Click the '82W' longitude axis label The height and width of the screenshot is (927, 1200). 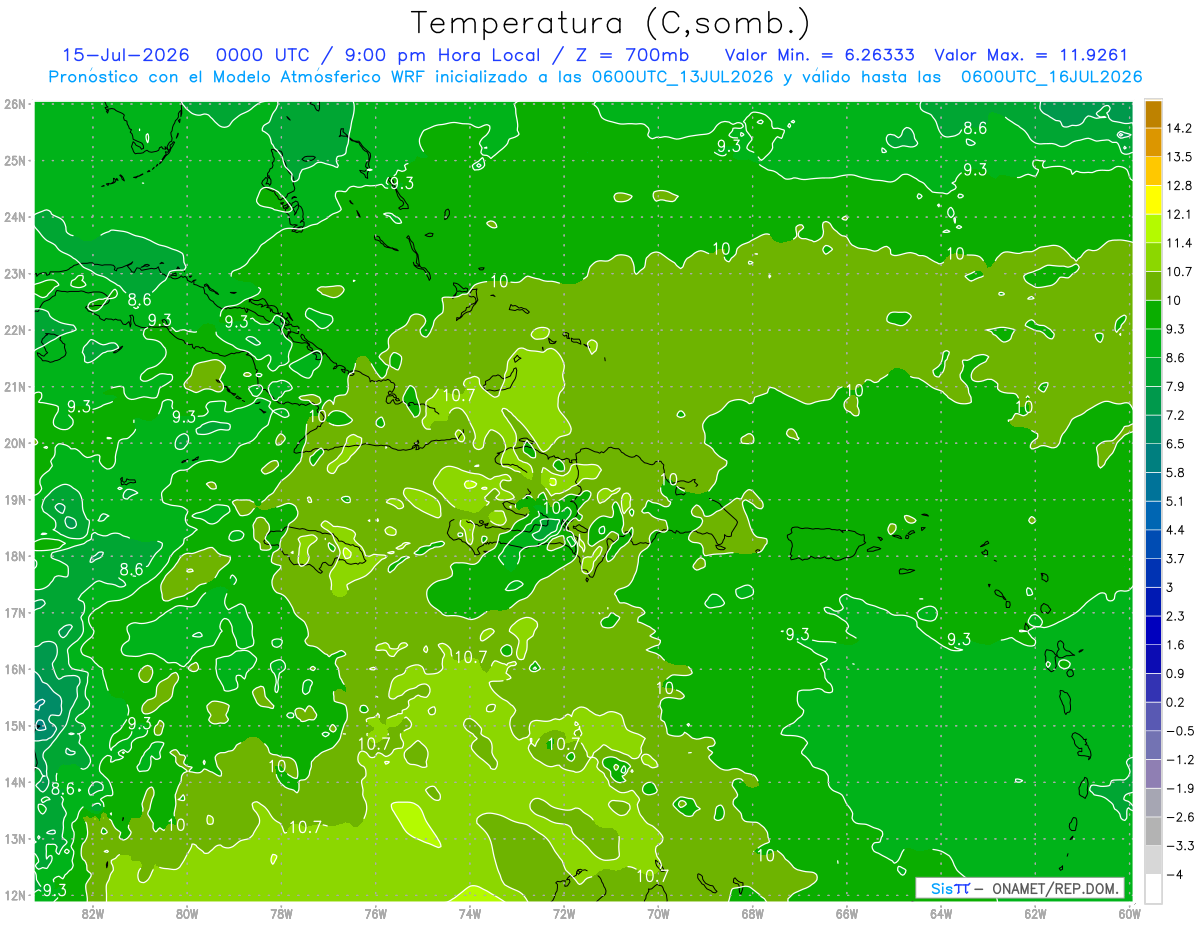pos(92,913)
